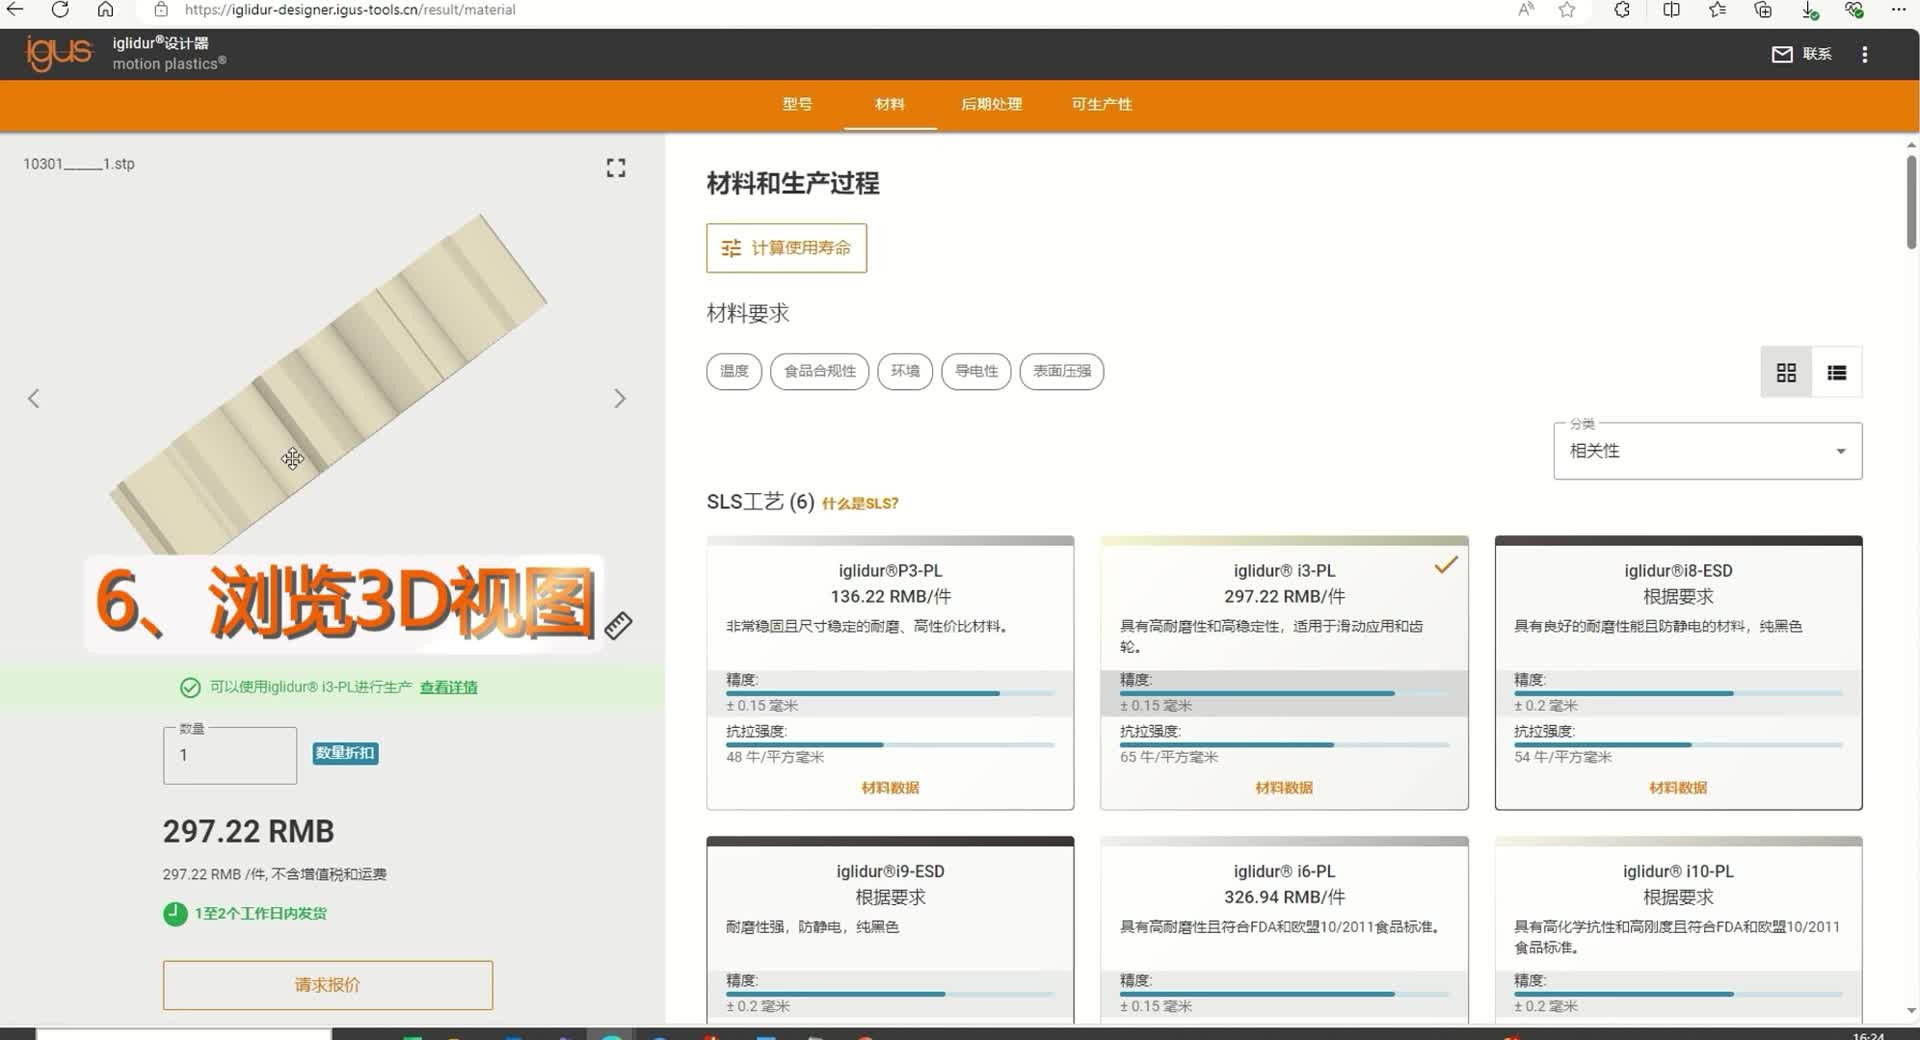Open browser split screen icon
Image resolution: width=1920 pixels, height=1040 pixels.
coord(1671,10)
